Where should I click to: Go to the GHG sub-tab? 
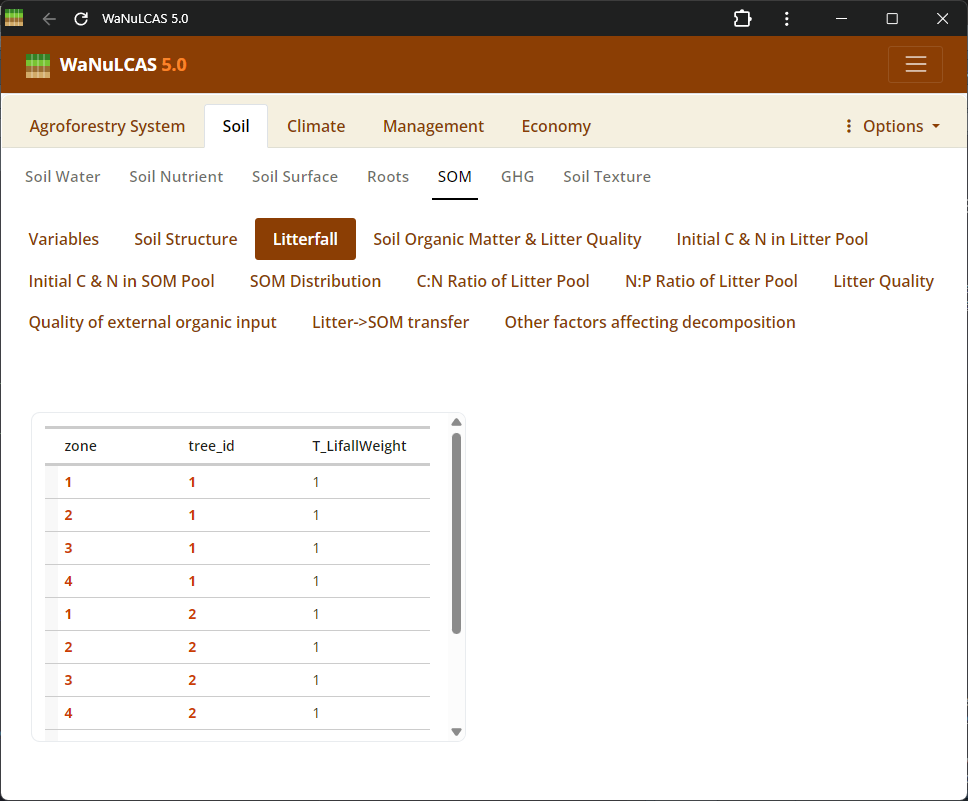coord(517,176)
